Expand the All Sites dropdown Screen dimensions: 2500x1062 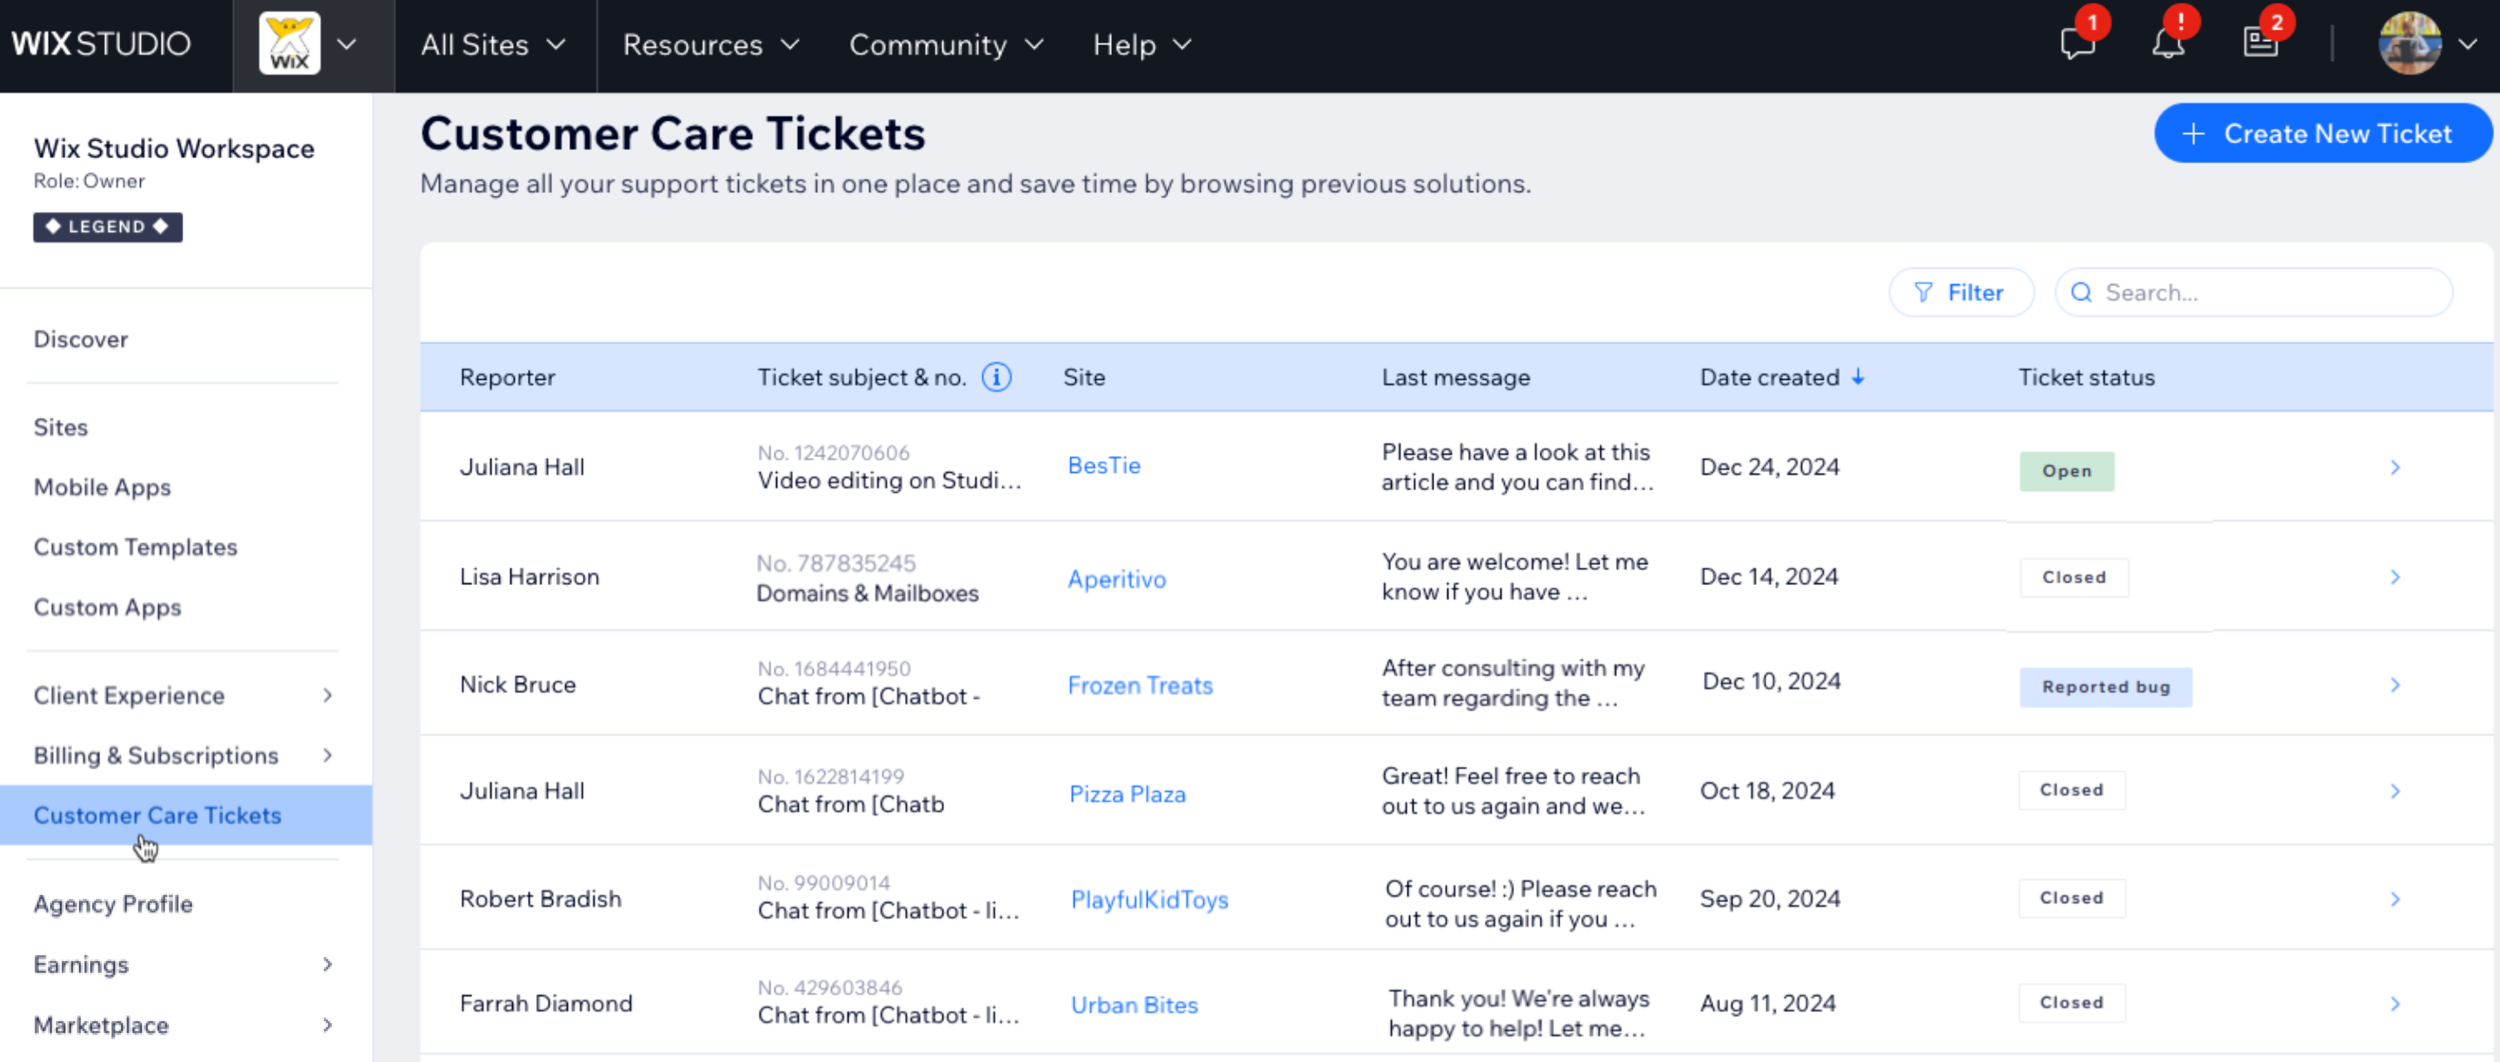click(x=494, y=45)
